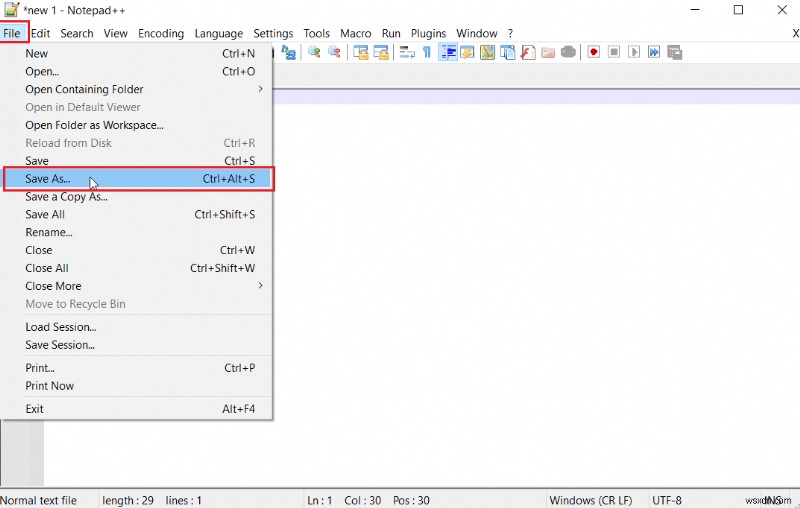Choose Print... from File menu
Image resolution: width=800 pixels, height=508 pixels.
pos(137,368)
